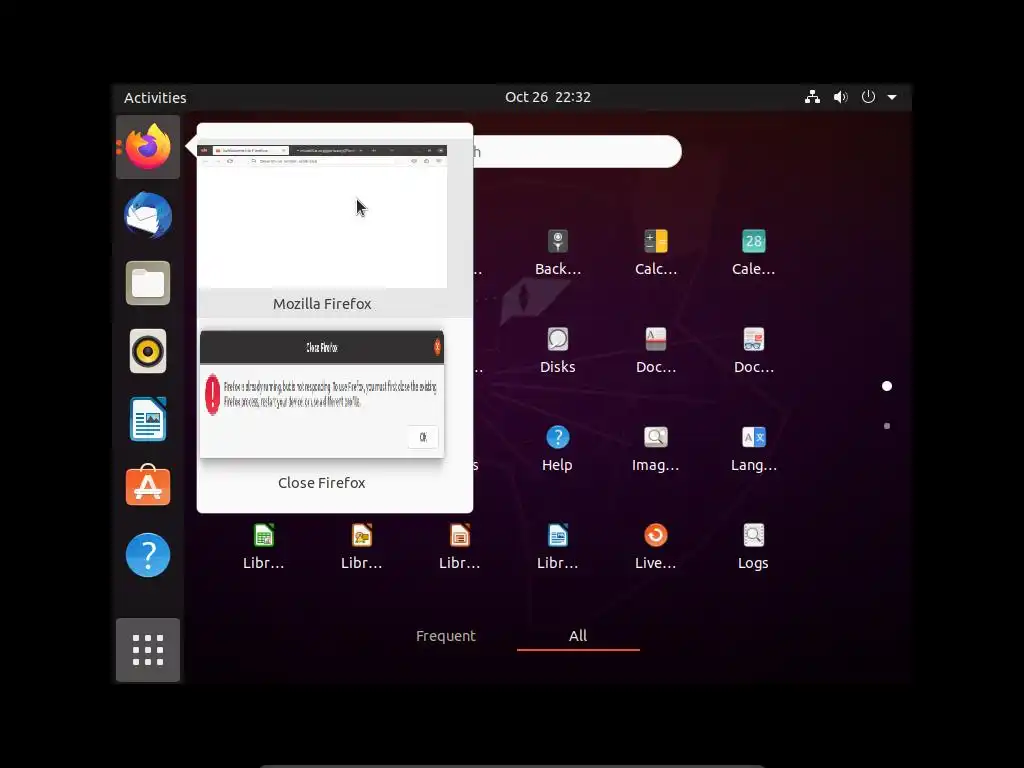Click the application search field
The width and height of the screenshot is (1024, 768).
click(x=577, y=152)
